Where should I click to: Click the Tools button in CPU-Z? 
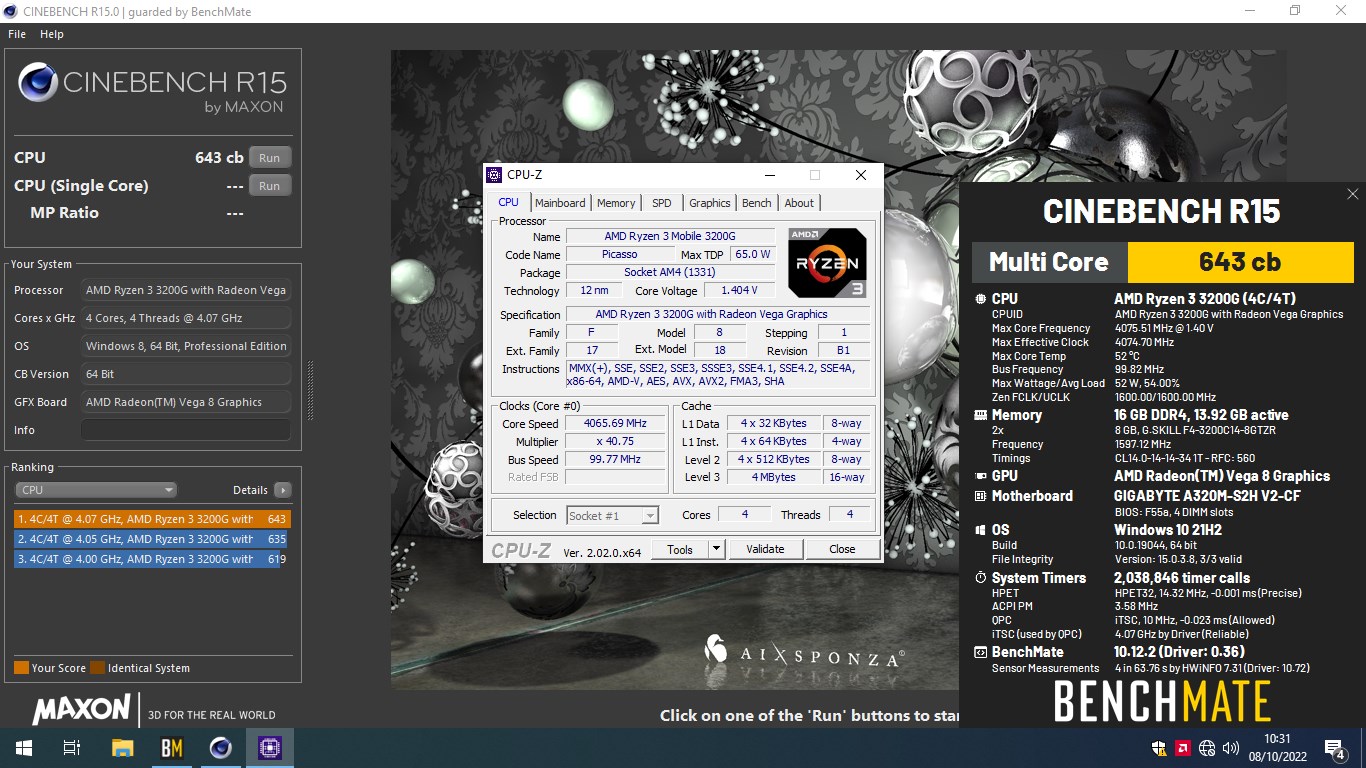[680, 549]
